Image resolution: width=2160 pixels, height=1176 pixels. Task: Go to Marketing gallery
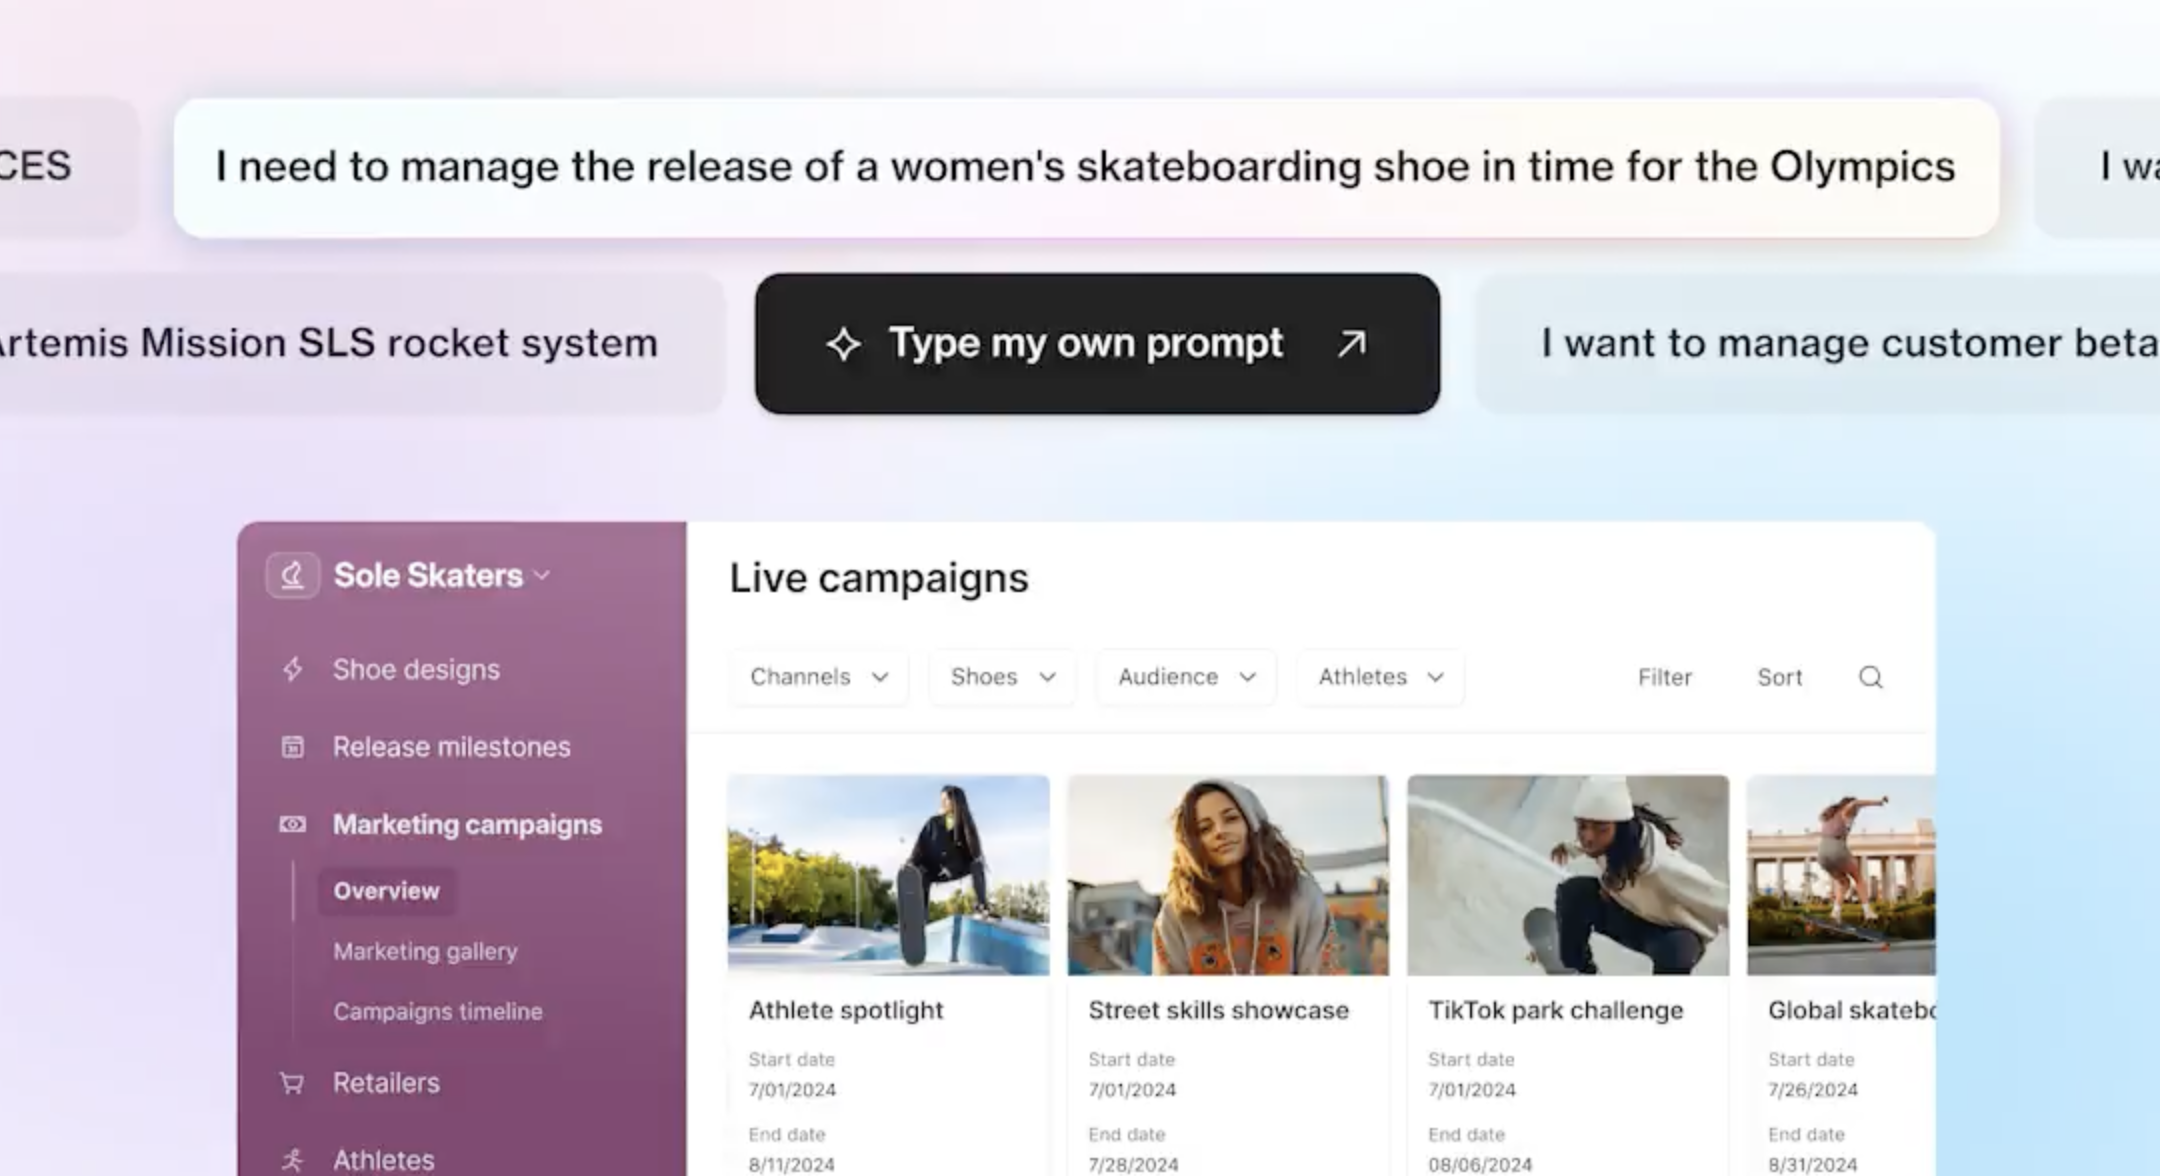point(425,951)
